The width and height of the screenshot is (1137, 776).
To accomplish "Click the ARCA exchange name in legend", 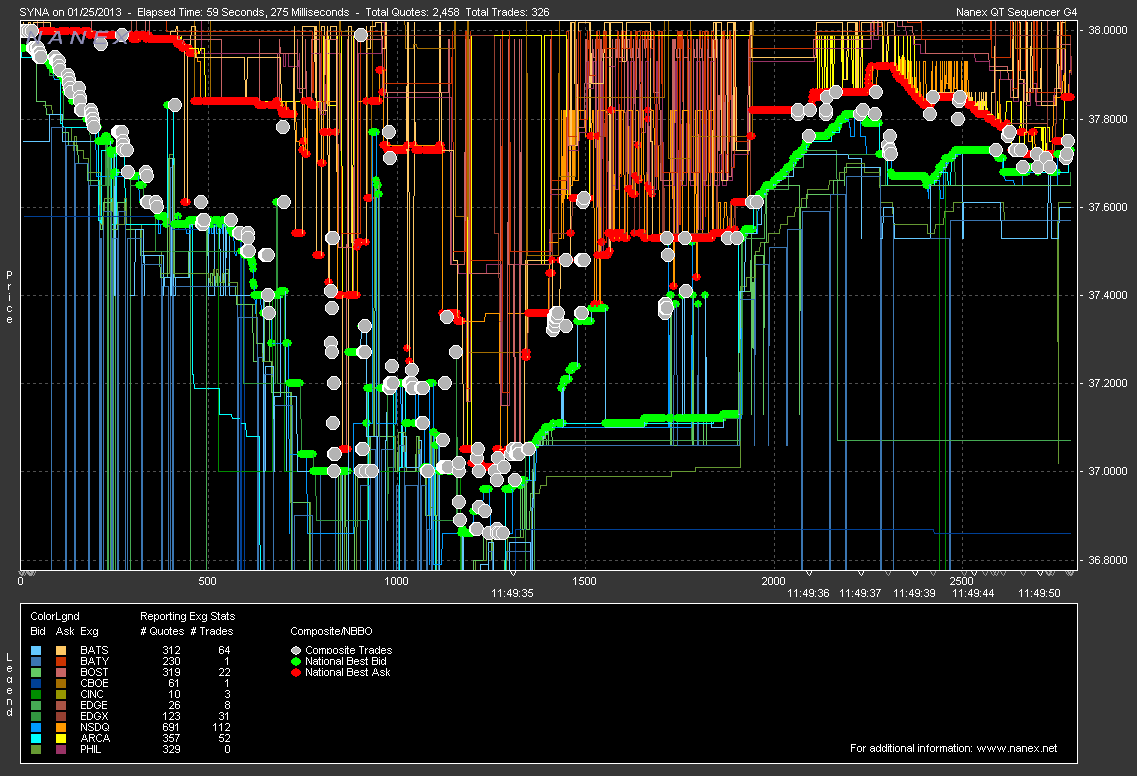I will [95, 738].
